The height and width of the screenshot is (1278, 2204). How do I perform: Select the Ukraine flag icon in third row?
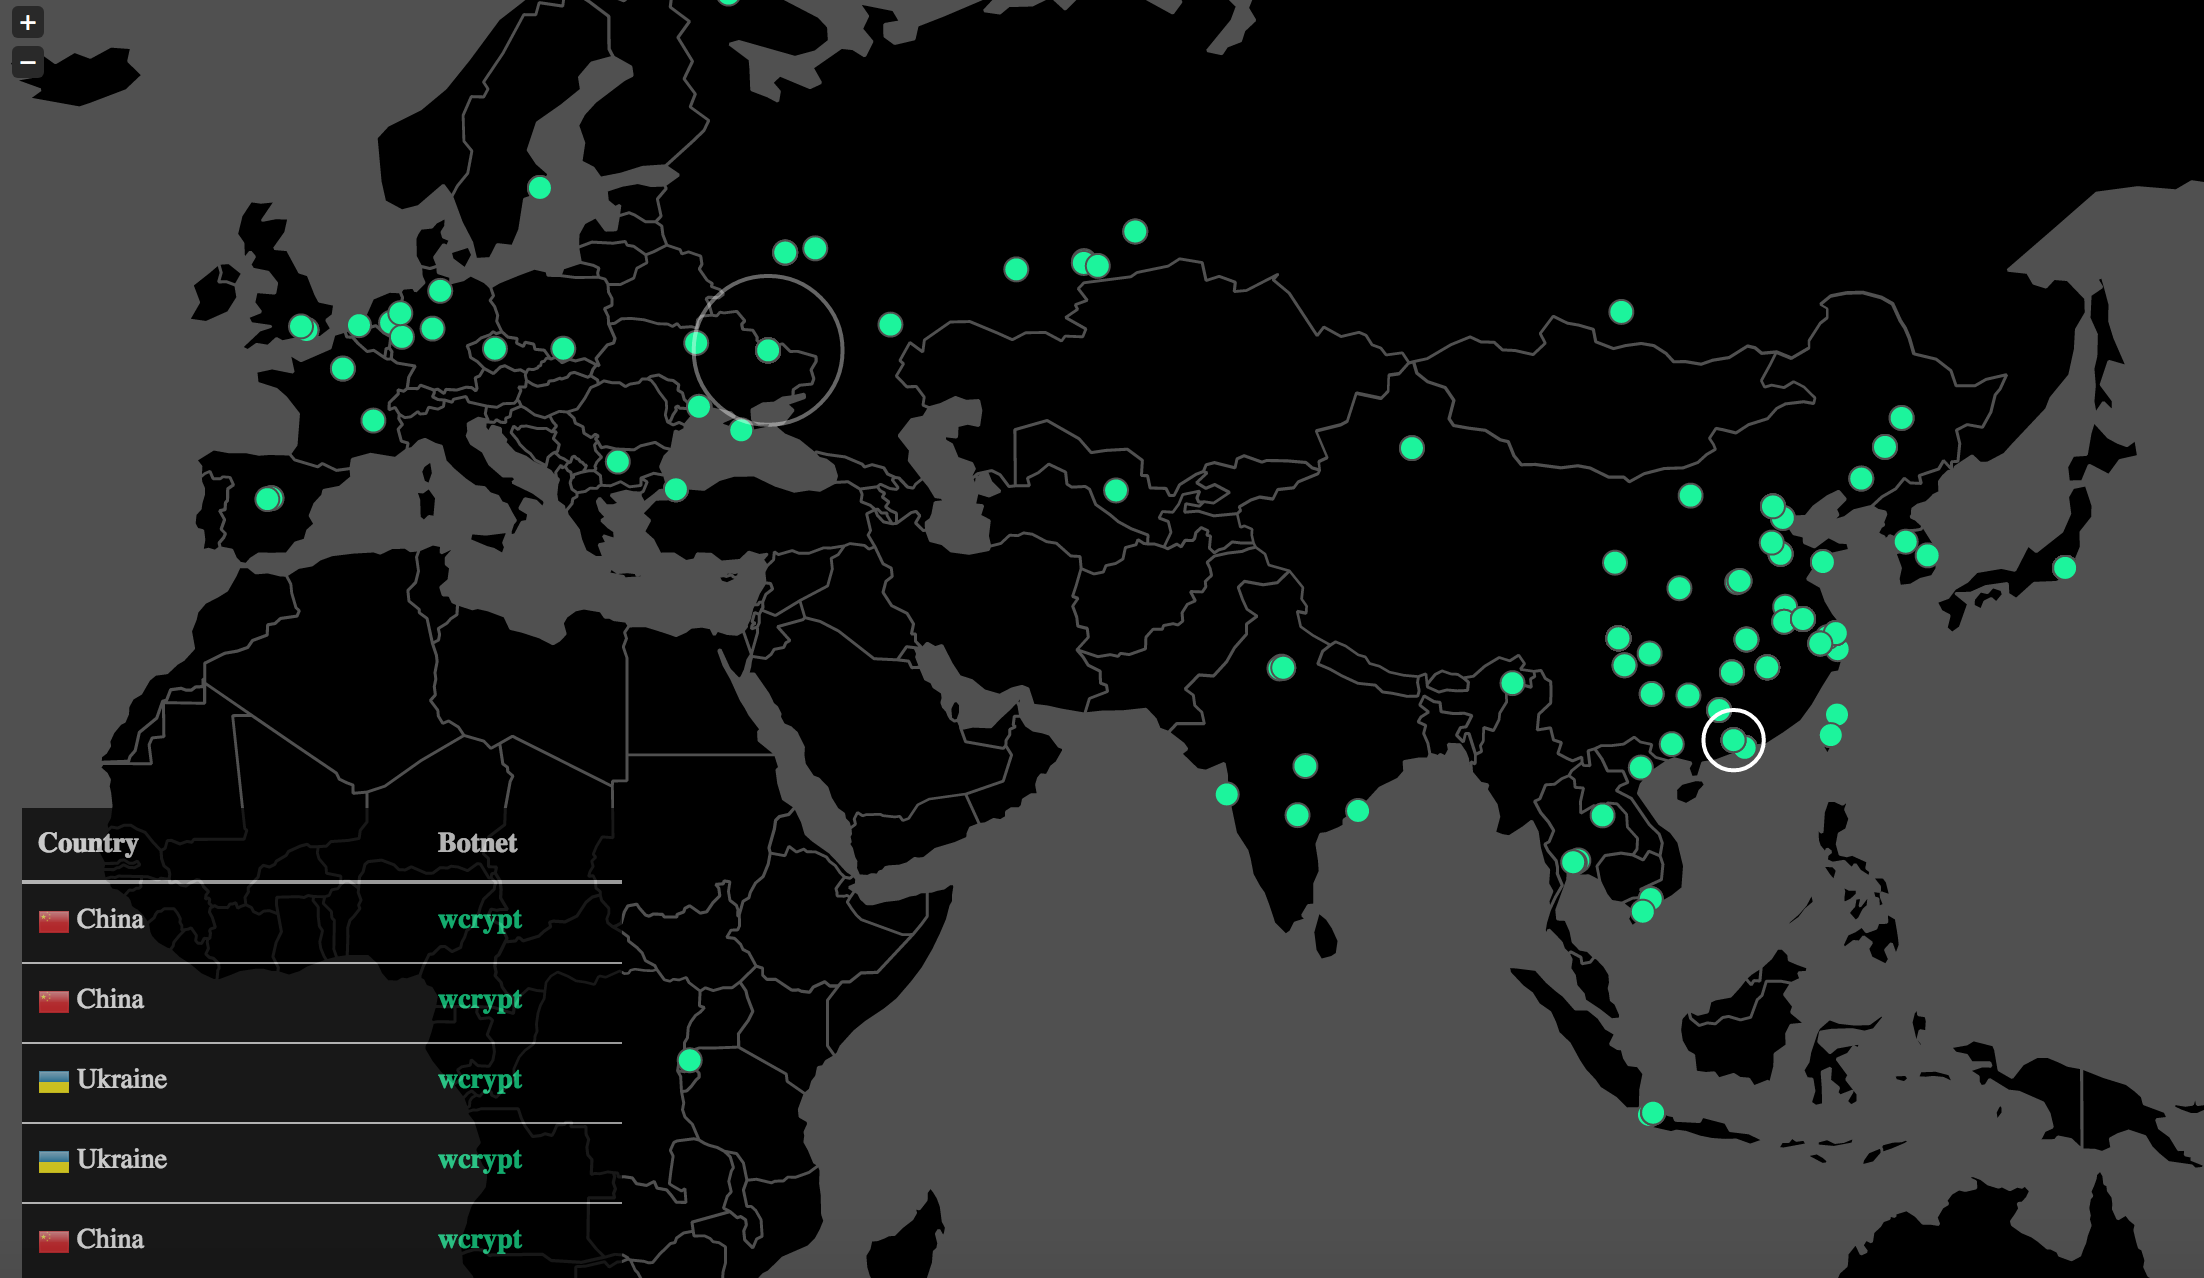[x=55, y=1079]
